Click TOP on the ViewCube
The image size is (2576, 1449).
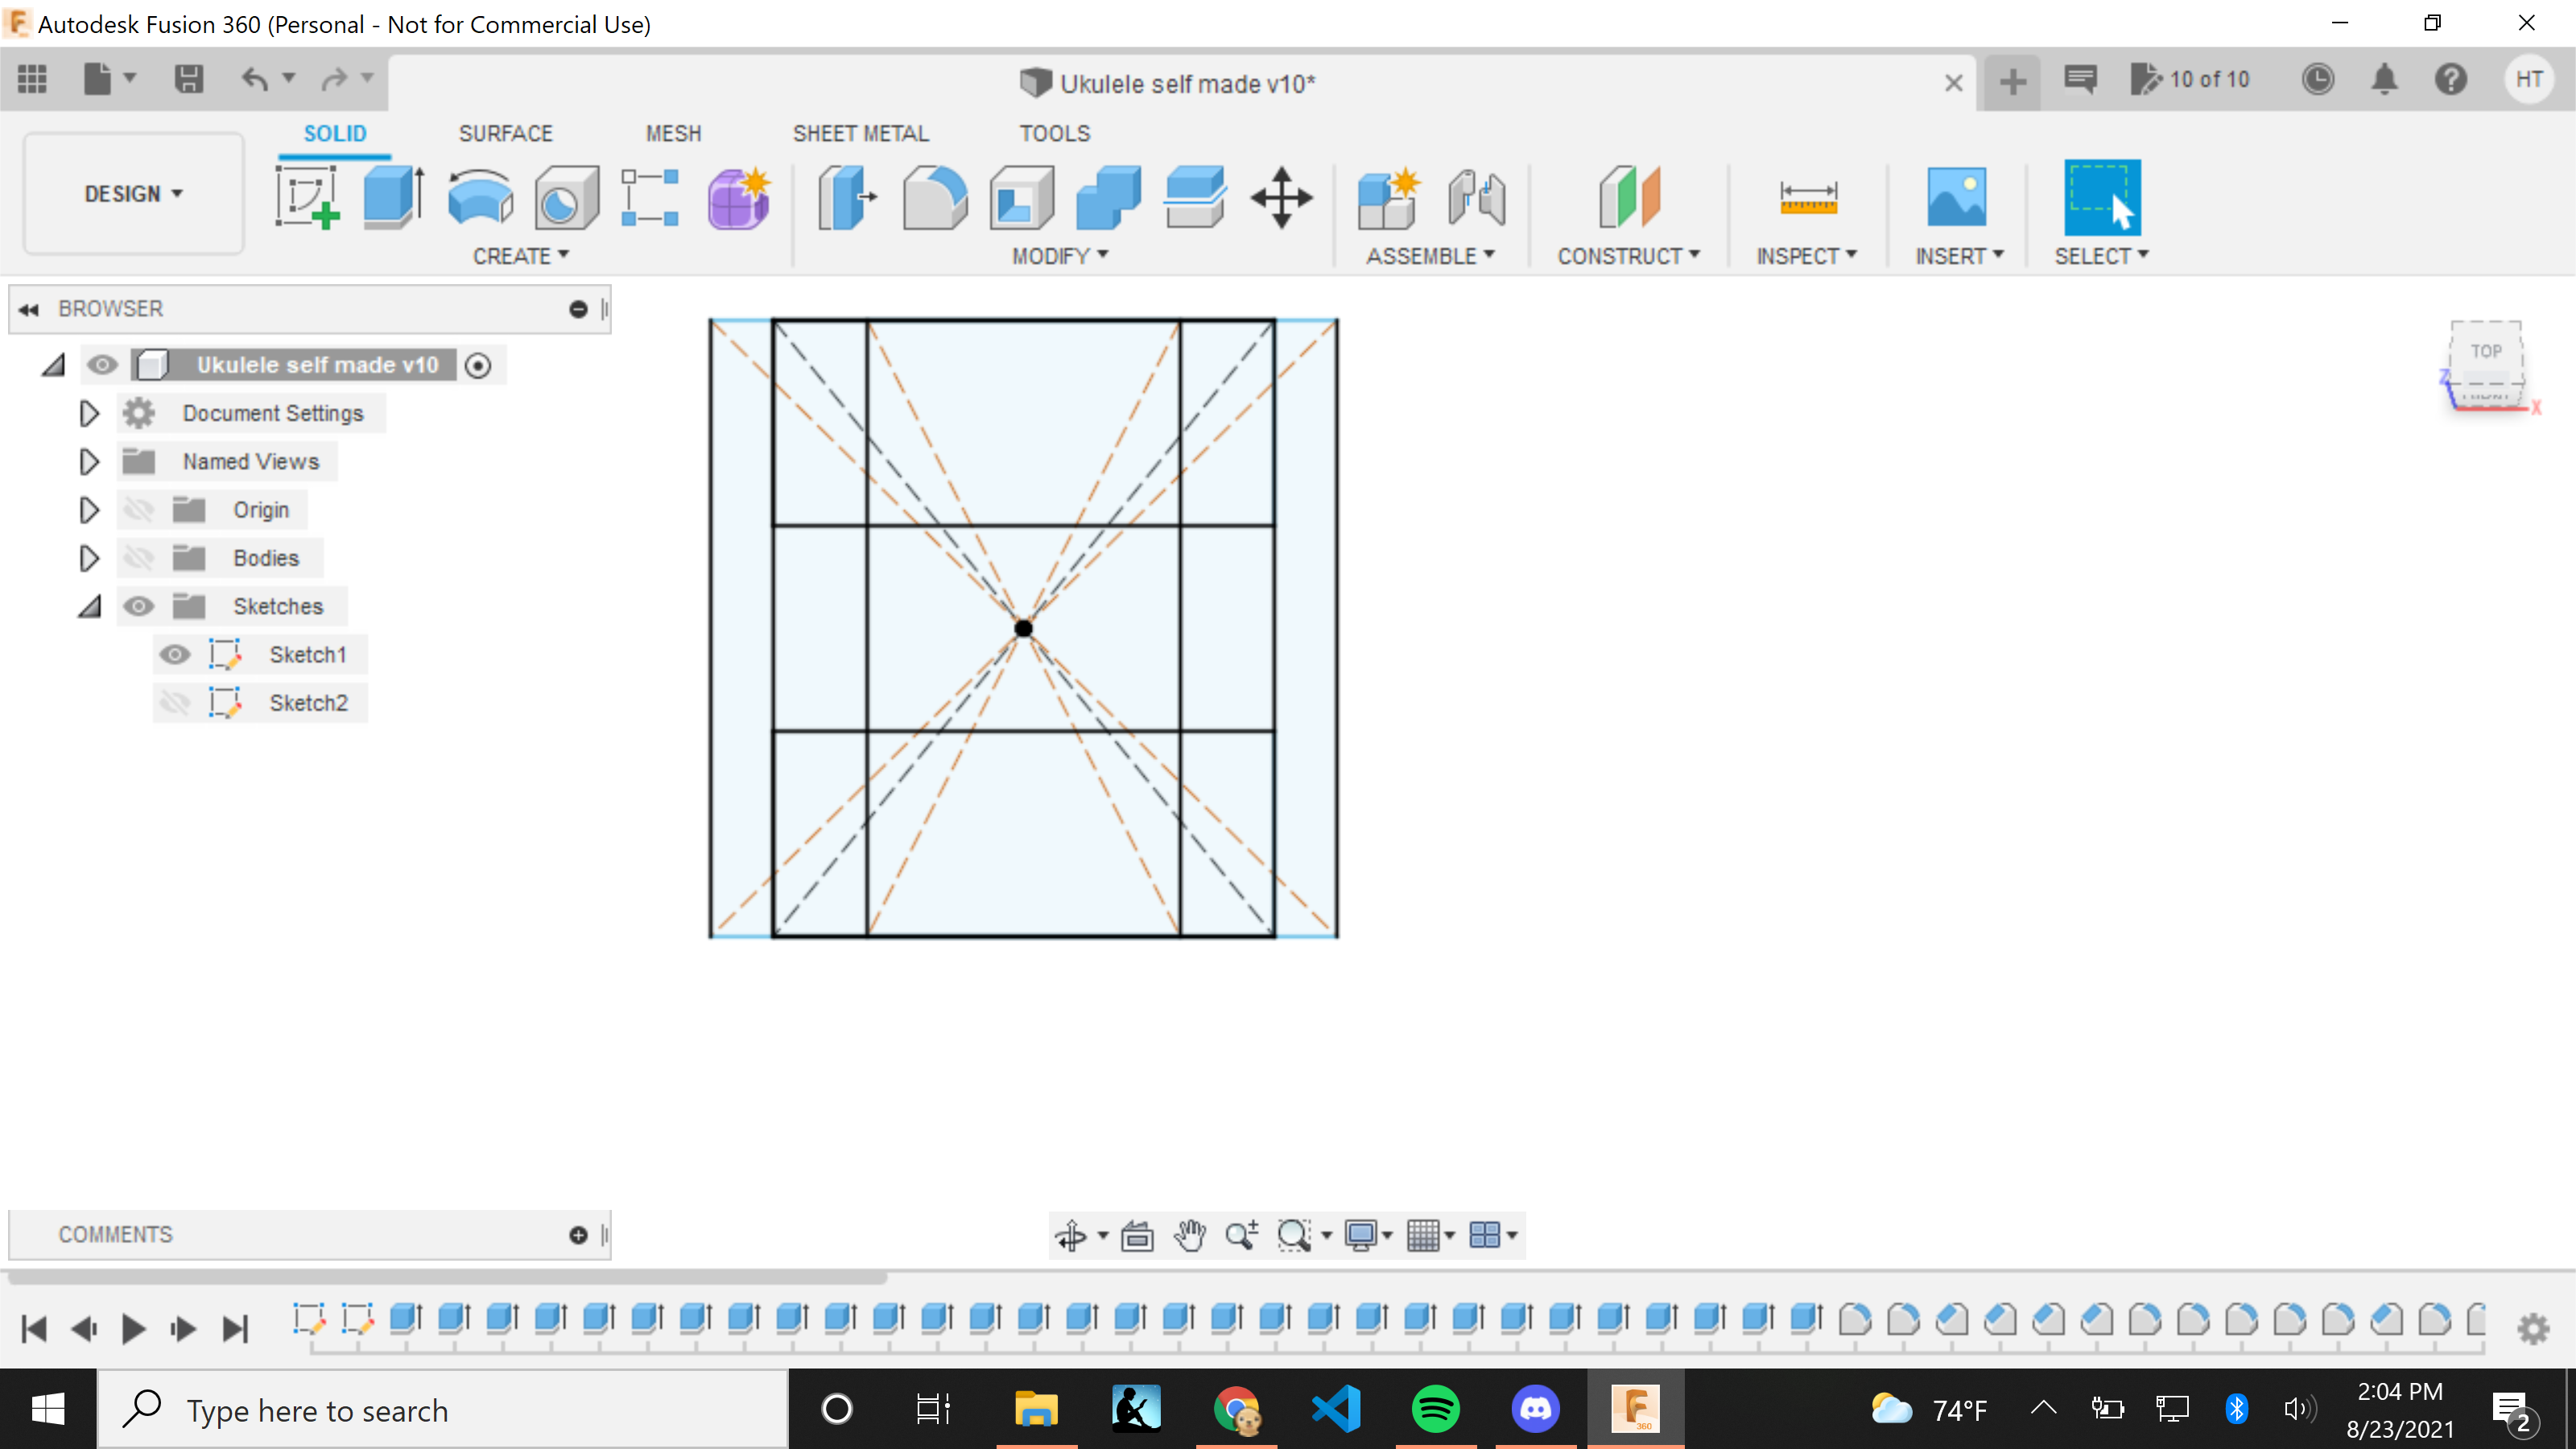[x=2487, y=351]
